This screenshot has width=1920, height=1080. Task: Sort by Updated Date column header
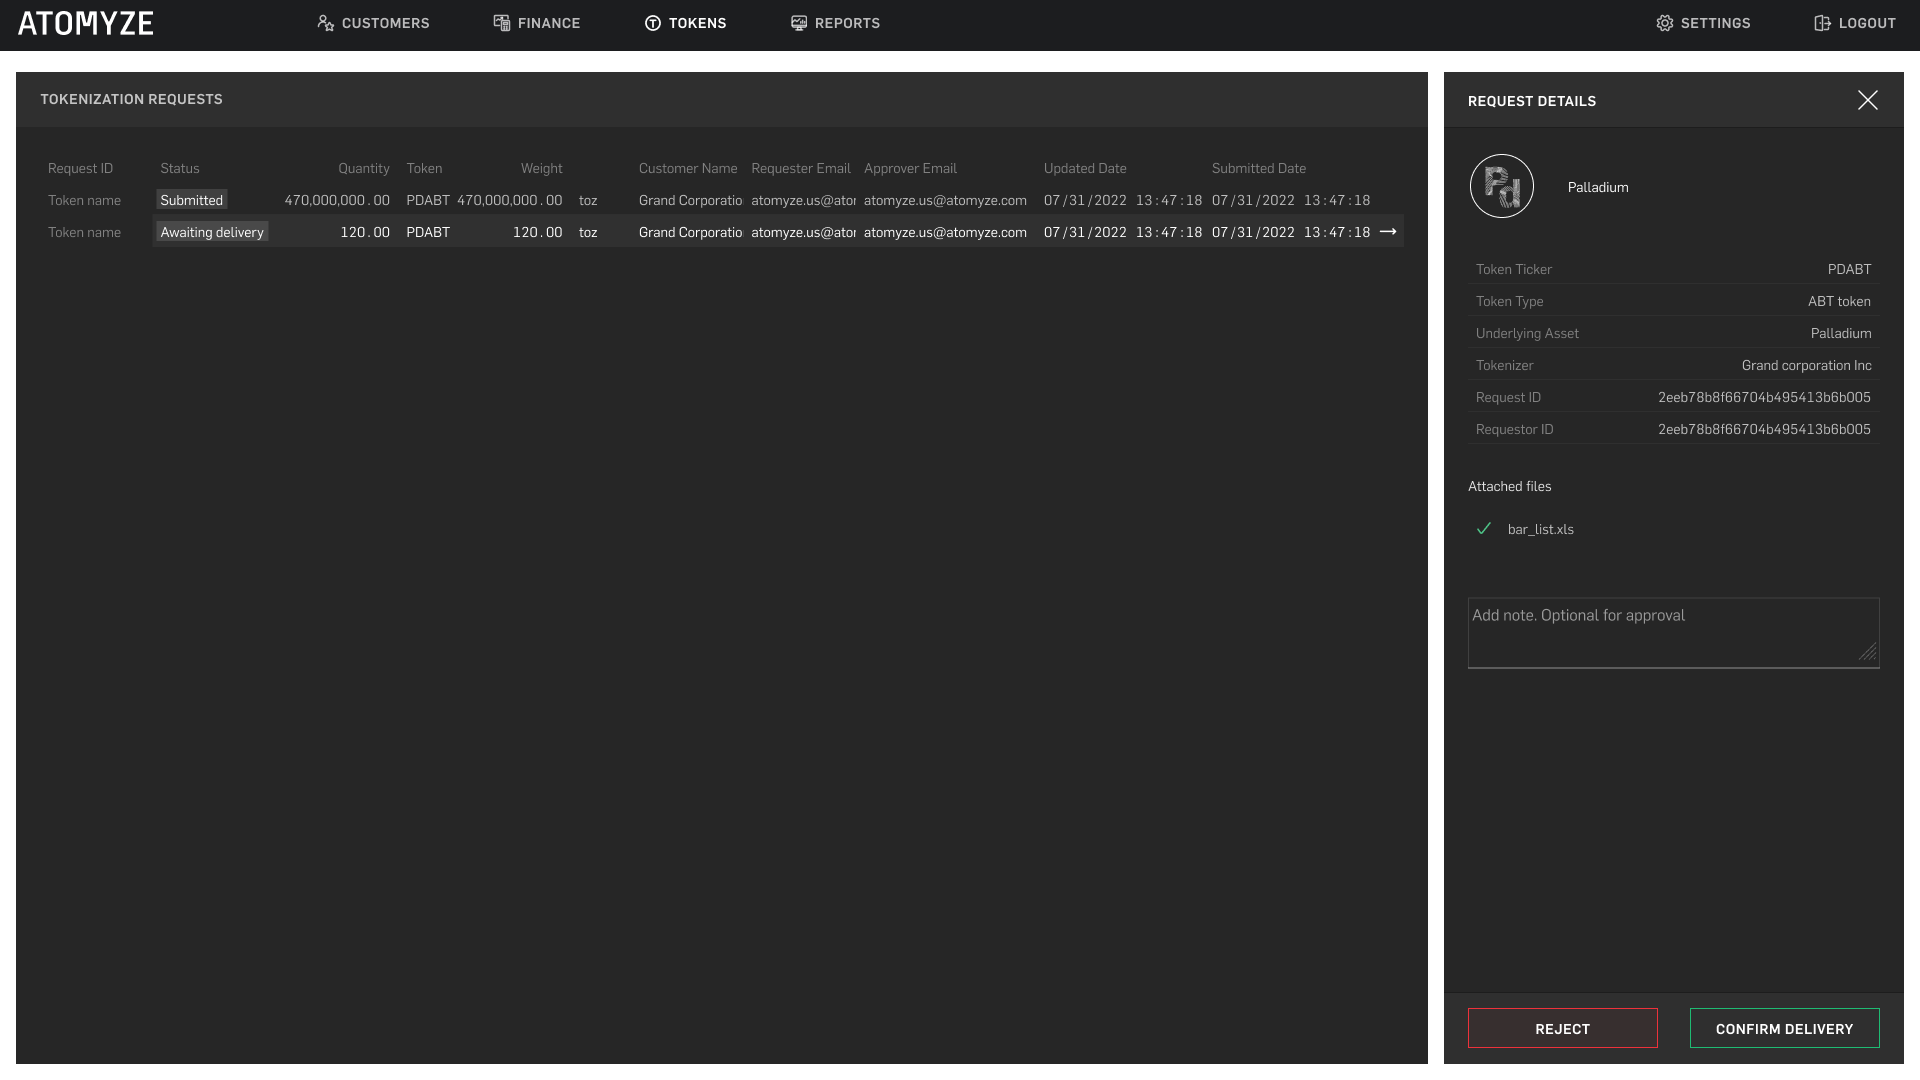(1084, 168)
